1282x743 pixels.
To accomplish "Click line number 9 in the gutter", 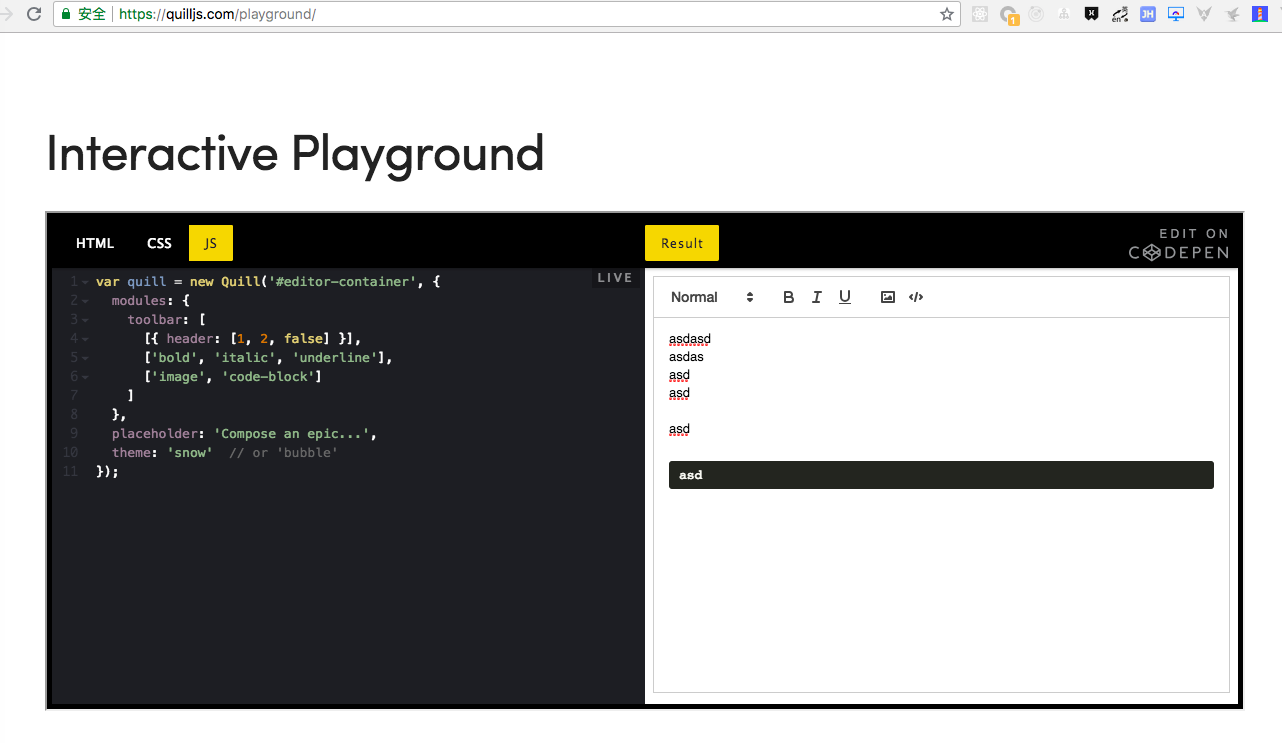I will (74, 434).
